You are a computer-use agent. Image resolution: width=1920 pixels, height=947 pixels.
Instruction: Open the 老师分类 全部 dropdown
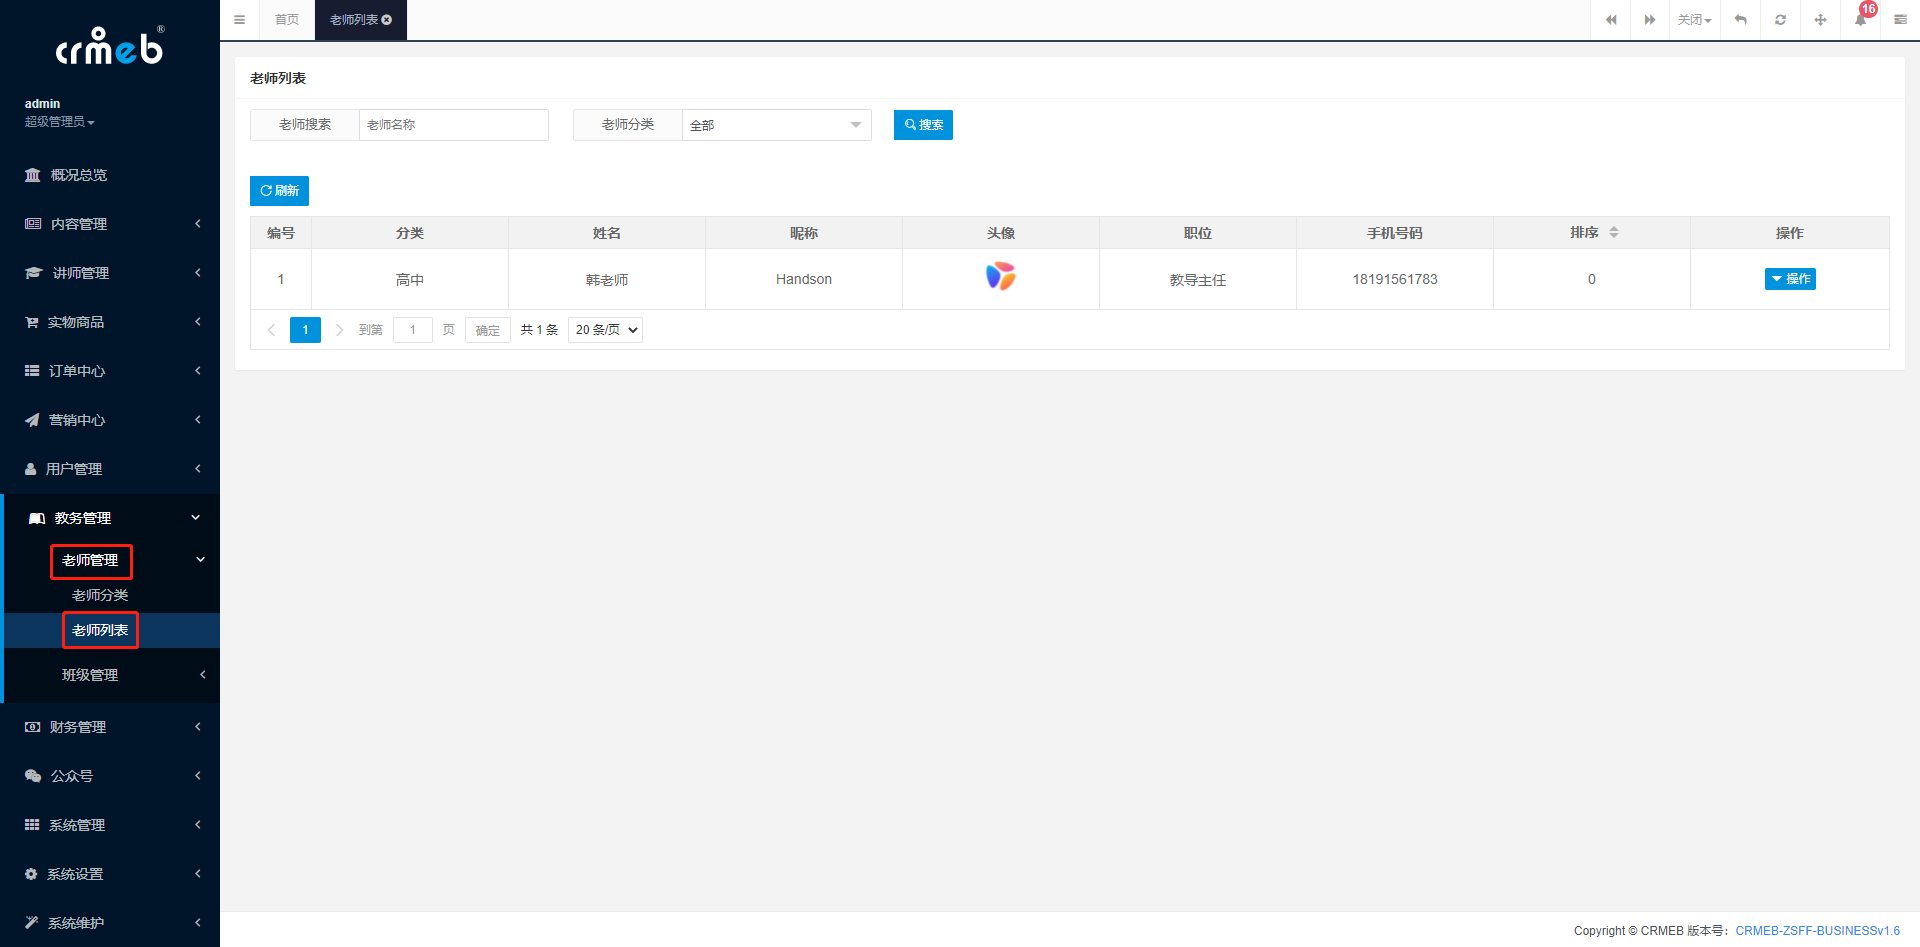point(776,125)
